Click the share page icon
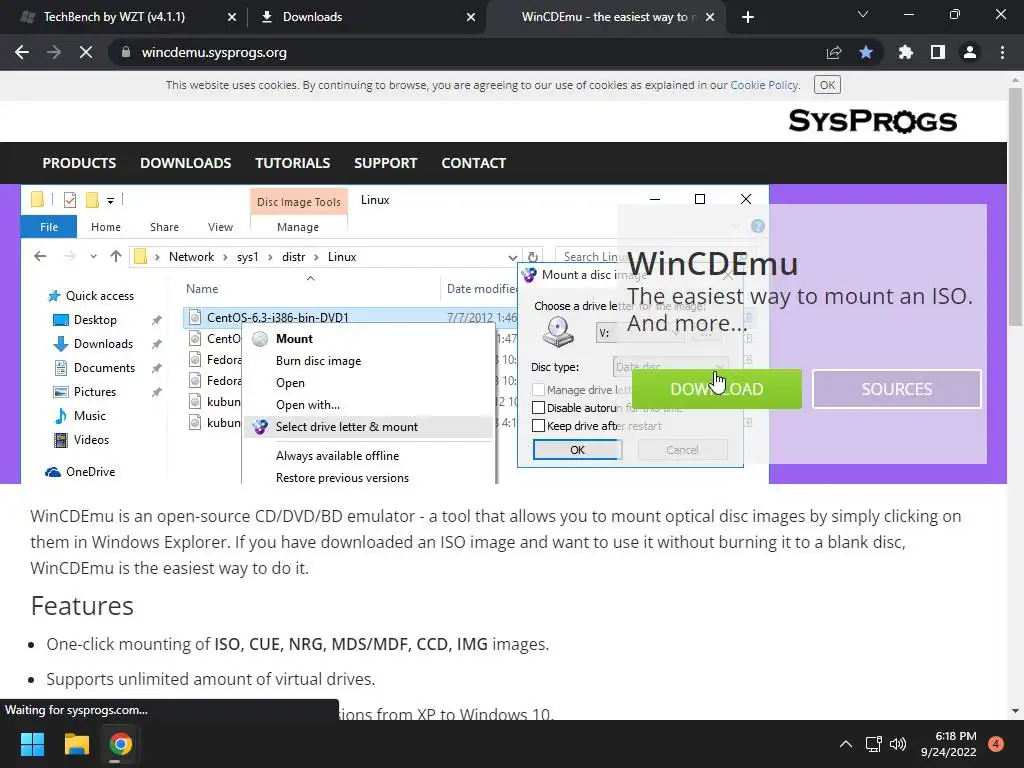This screenshot has width=1024, height=768. pyautogui.click(x=833, y=52)
